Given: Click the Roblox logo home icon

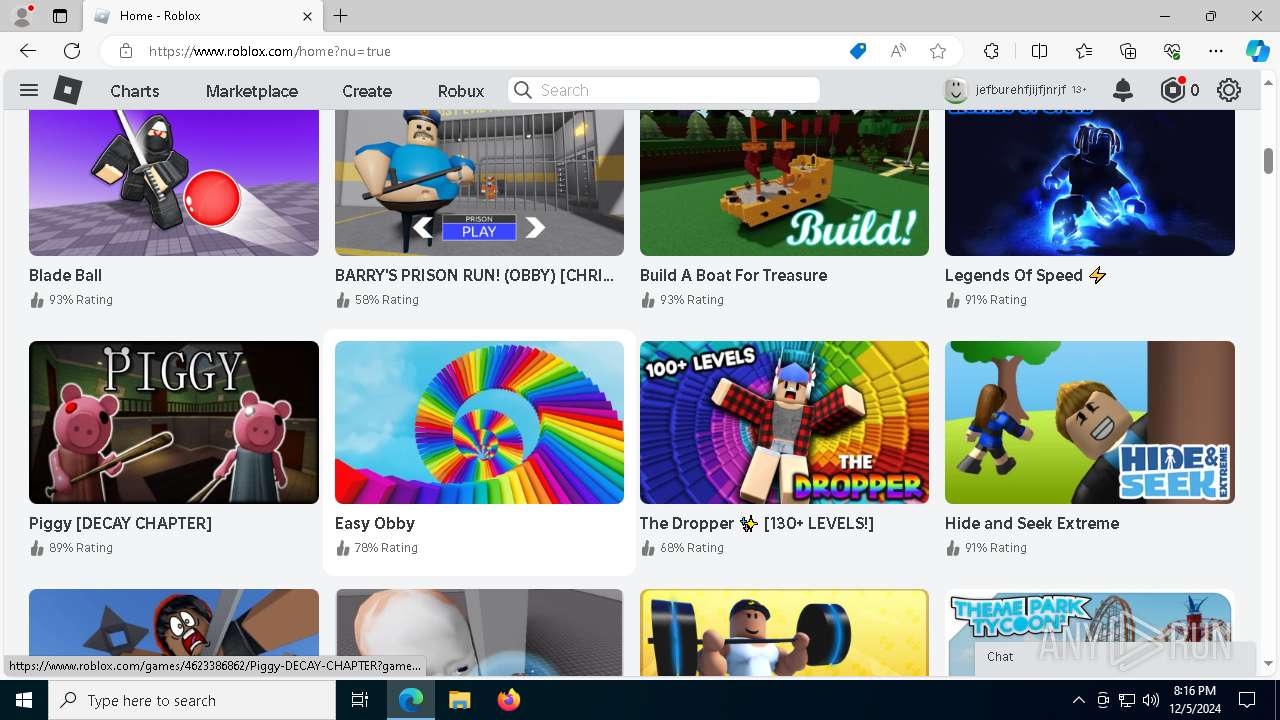Looking at the screenshot, I should pyautogui.click(x=67, y=90).
